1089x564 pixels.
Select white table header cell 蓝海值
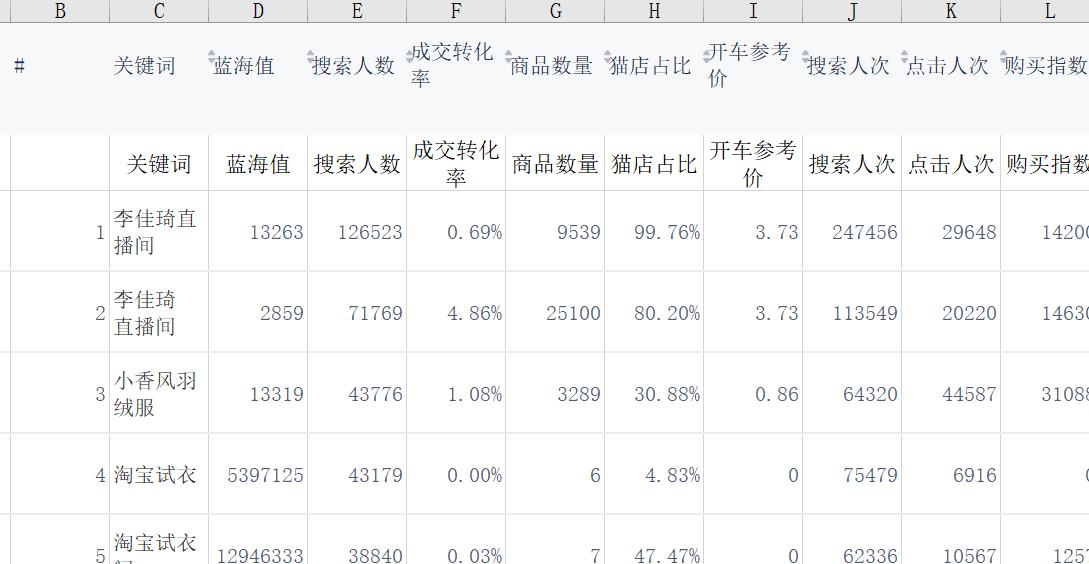(x=258, y=163)
